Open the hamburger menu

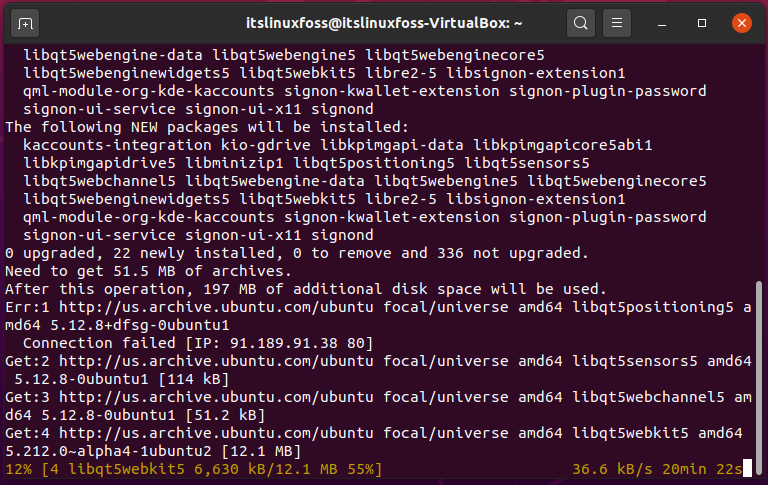(617, 23)
